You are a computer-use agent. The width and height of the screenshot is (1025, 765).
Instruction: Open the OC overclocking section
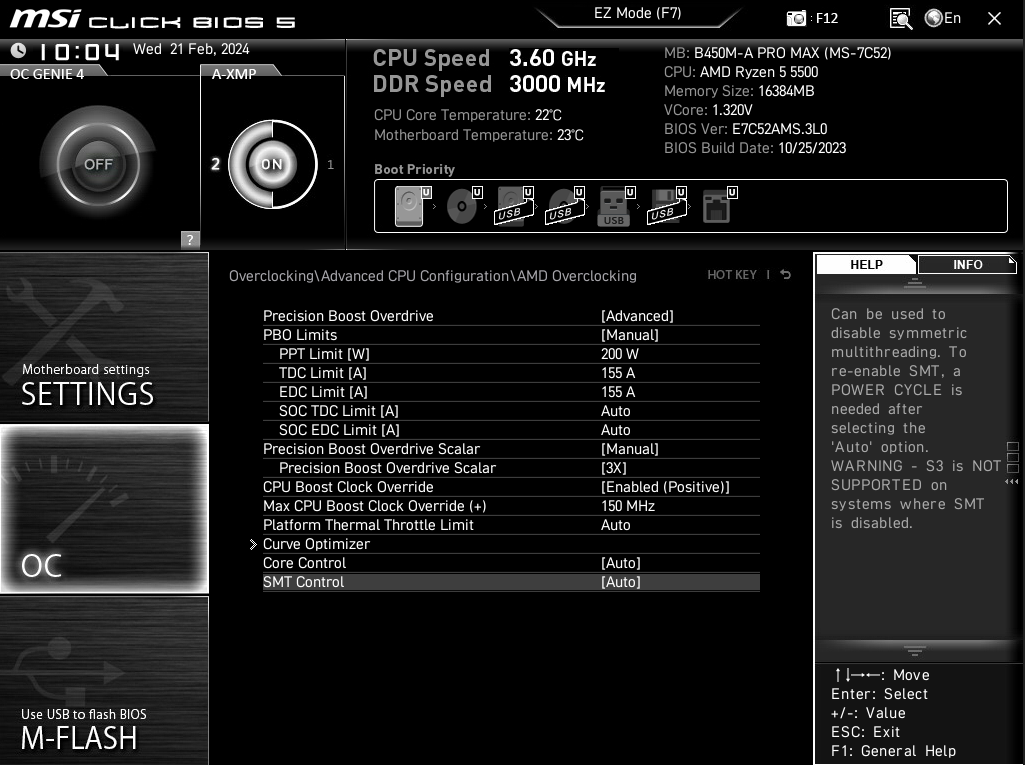click(105, 509)
